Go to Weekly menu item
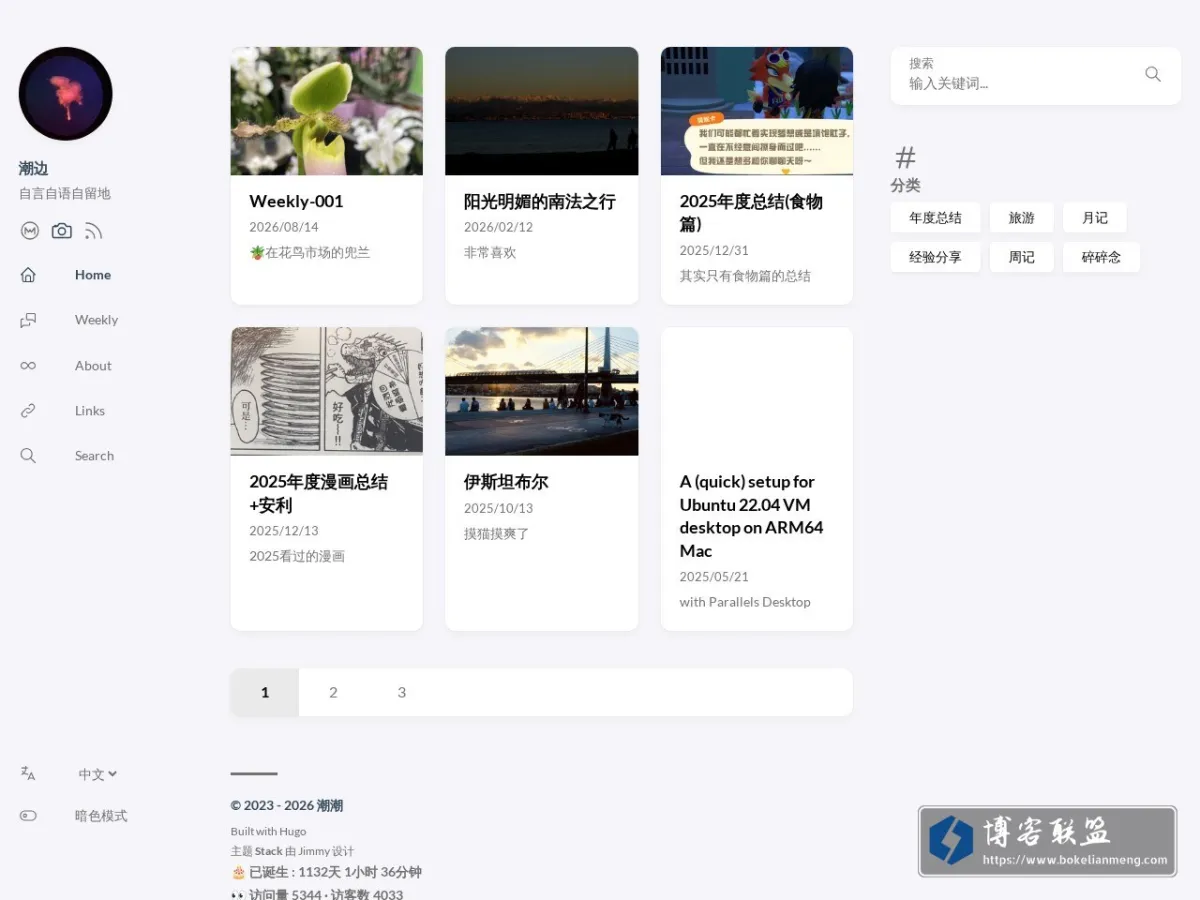This screenshot has width=1200, height=900. coord(96,320)
